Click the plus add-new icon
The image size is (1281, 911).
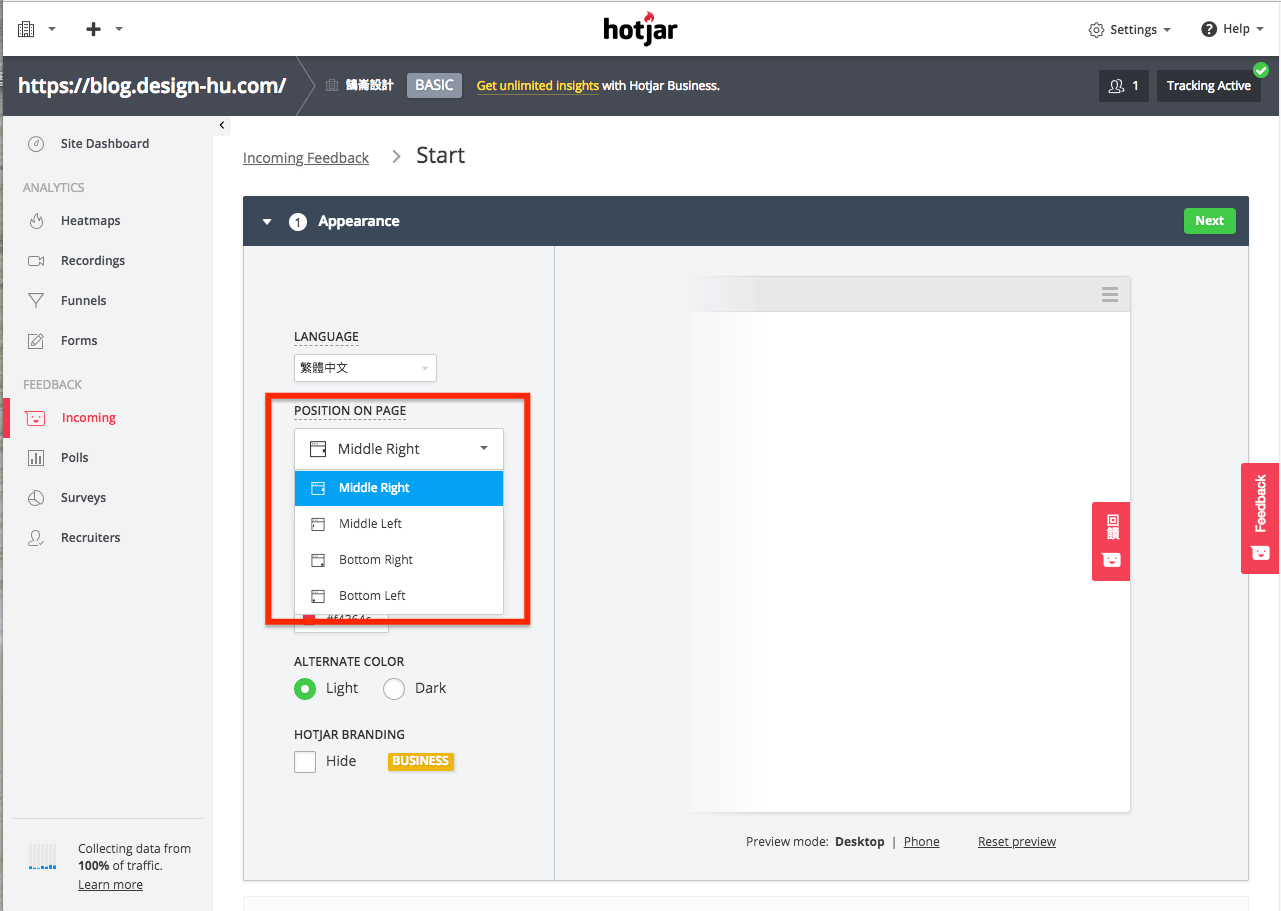[x=94, y=29]
